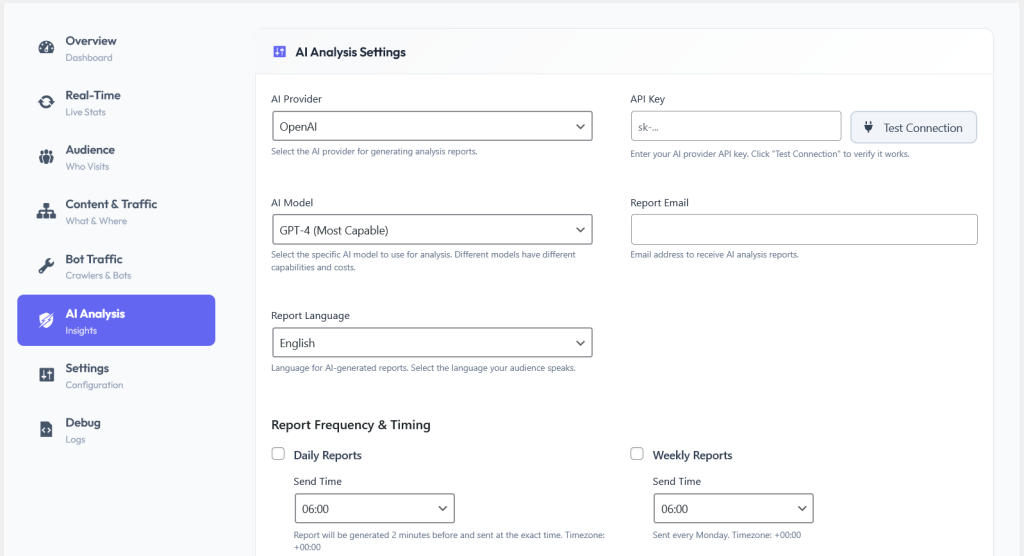This screenshot has height=556, width=1024.
Task: Open the Report Language dropdown showing English
Action: [x=432, y=342]
